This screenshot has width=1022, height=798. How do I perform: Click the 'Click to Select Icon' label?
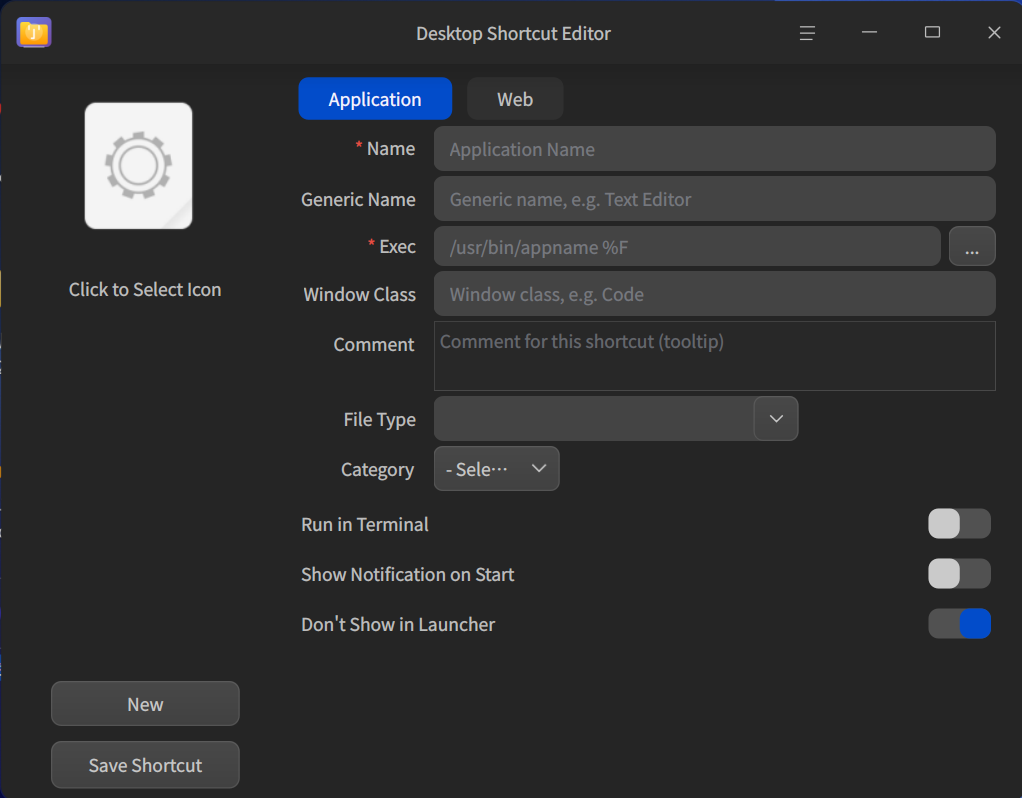click(x=145, y=289)
